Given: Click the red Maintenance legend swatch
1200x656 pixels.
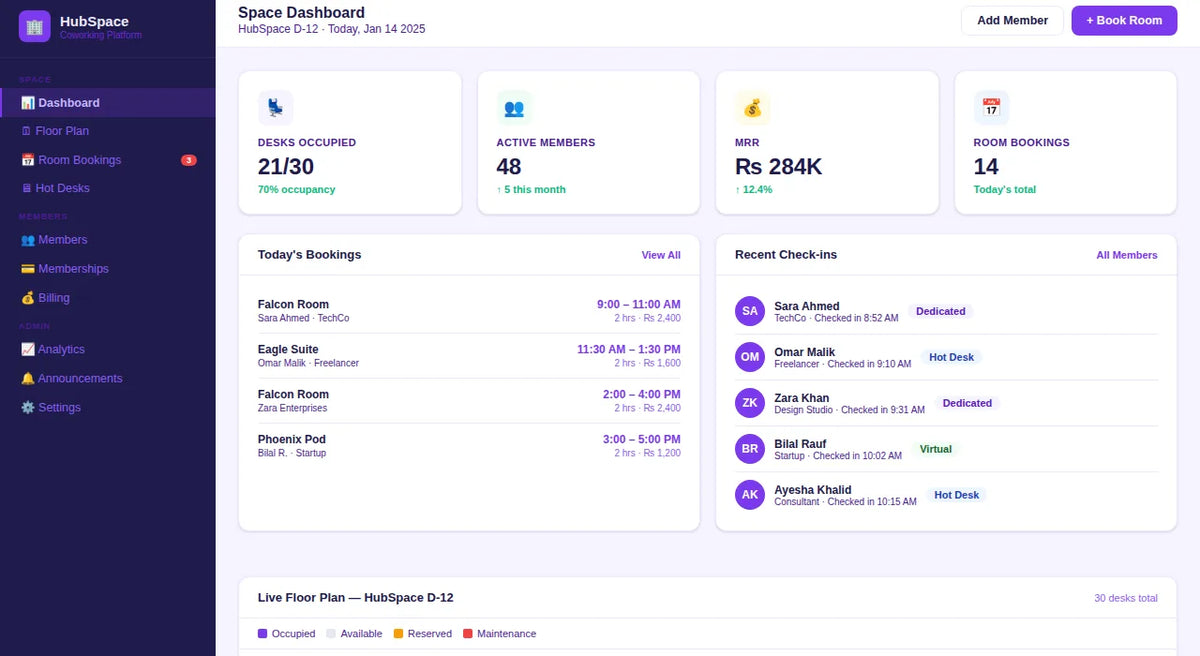Looking at the screenshot, I should [467, 633].
